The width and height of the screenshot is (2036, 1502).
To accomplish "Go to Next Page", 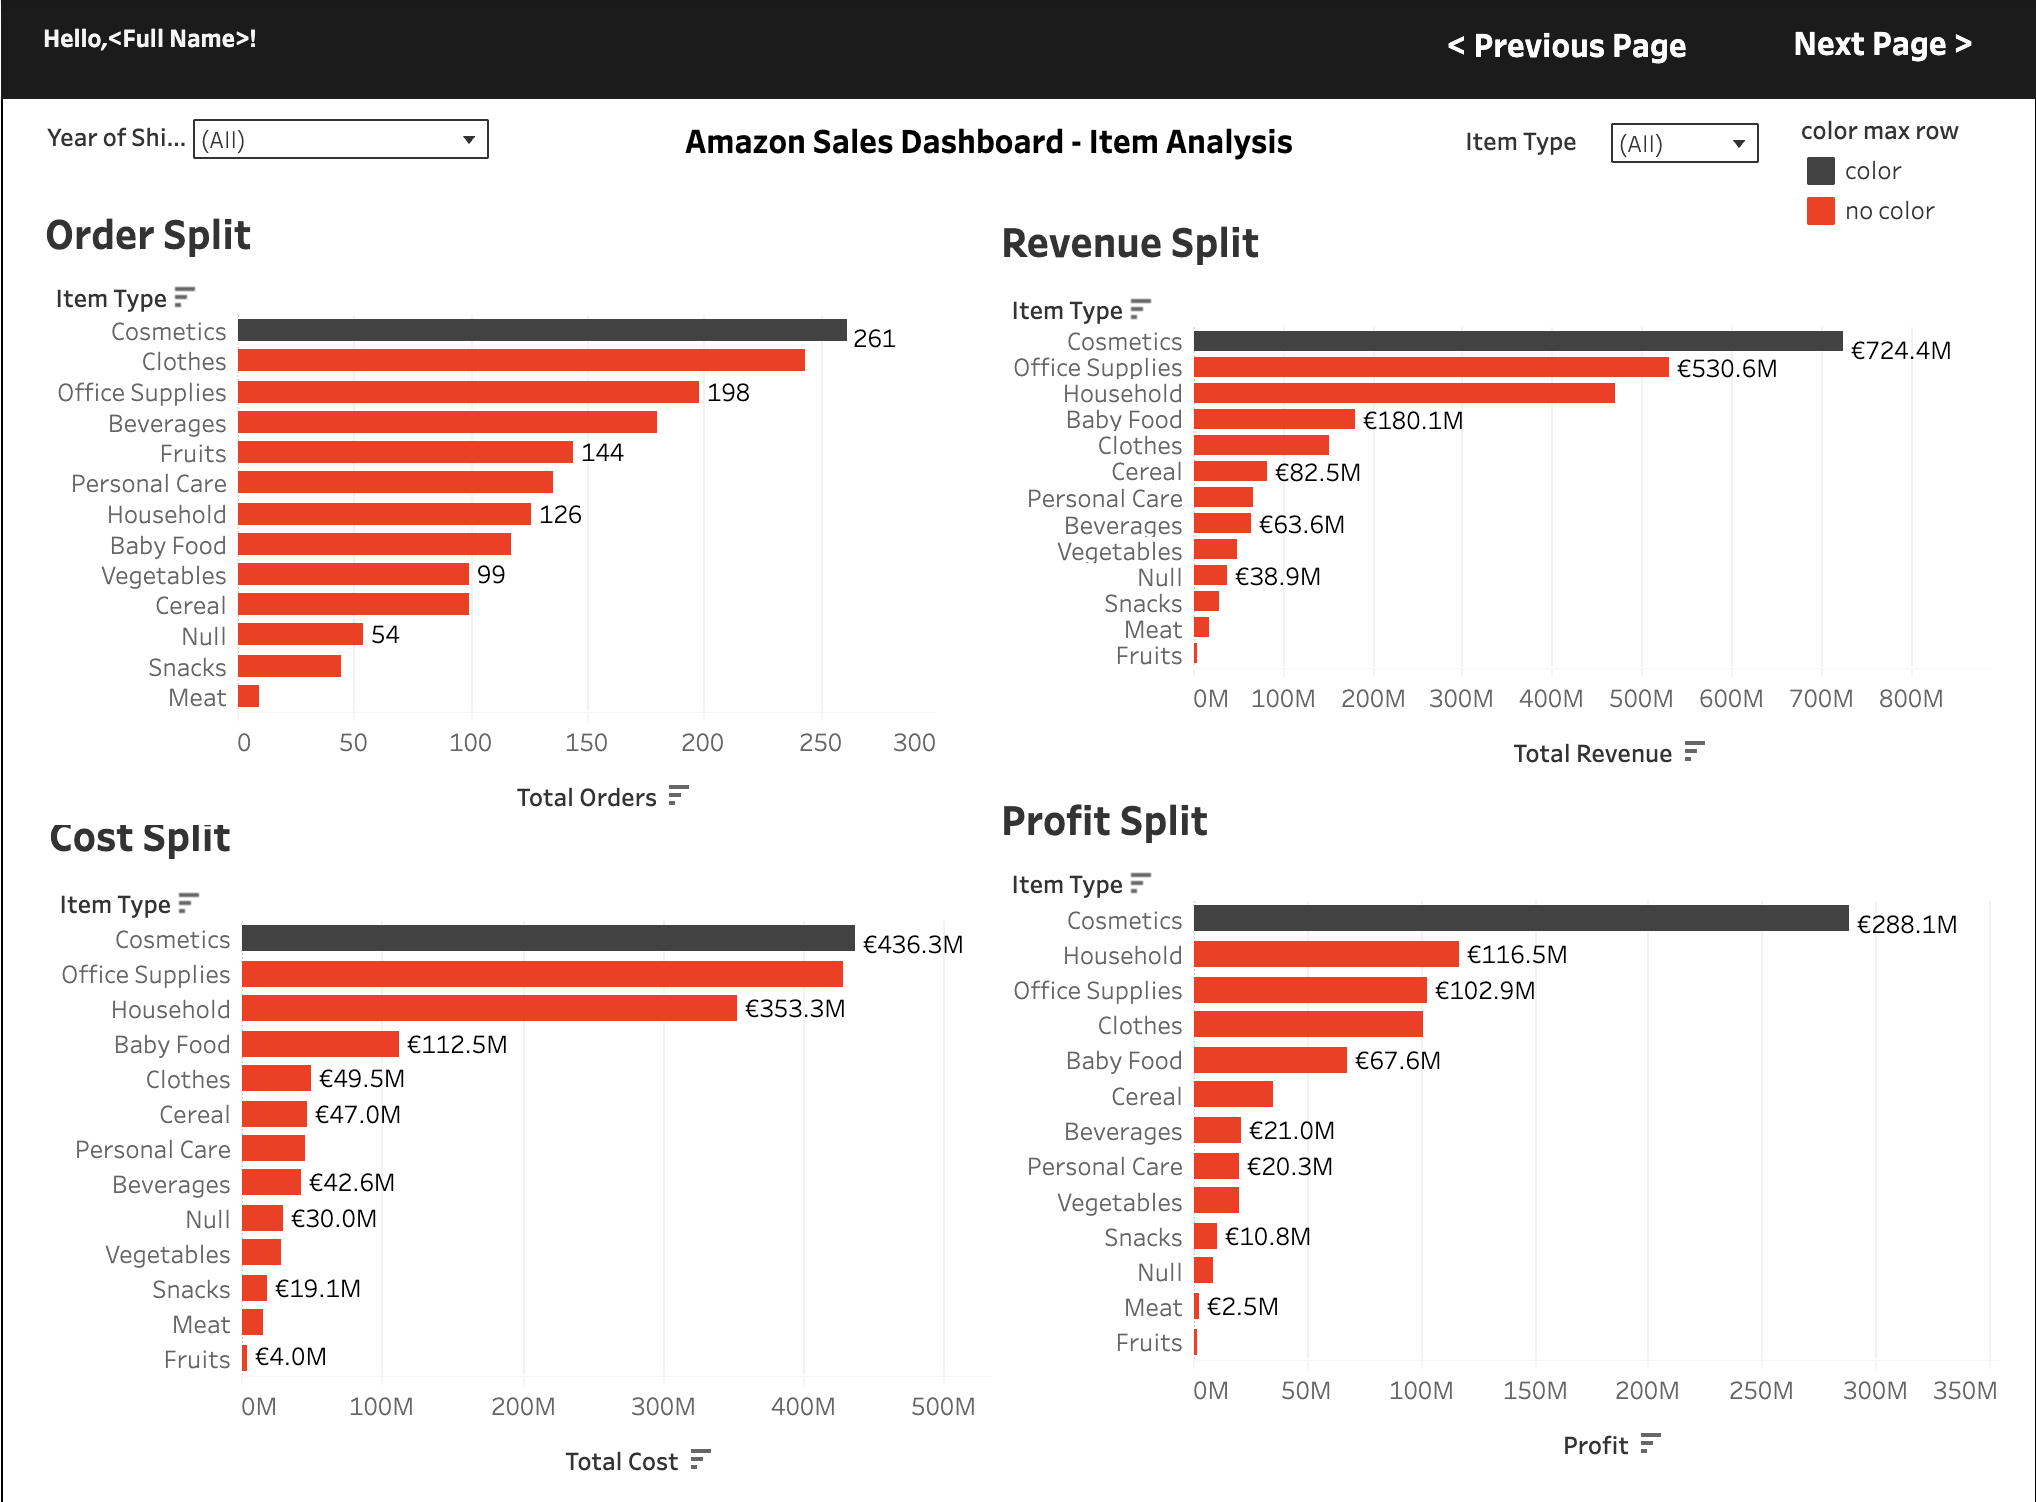I will point(1882,44).
